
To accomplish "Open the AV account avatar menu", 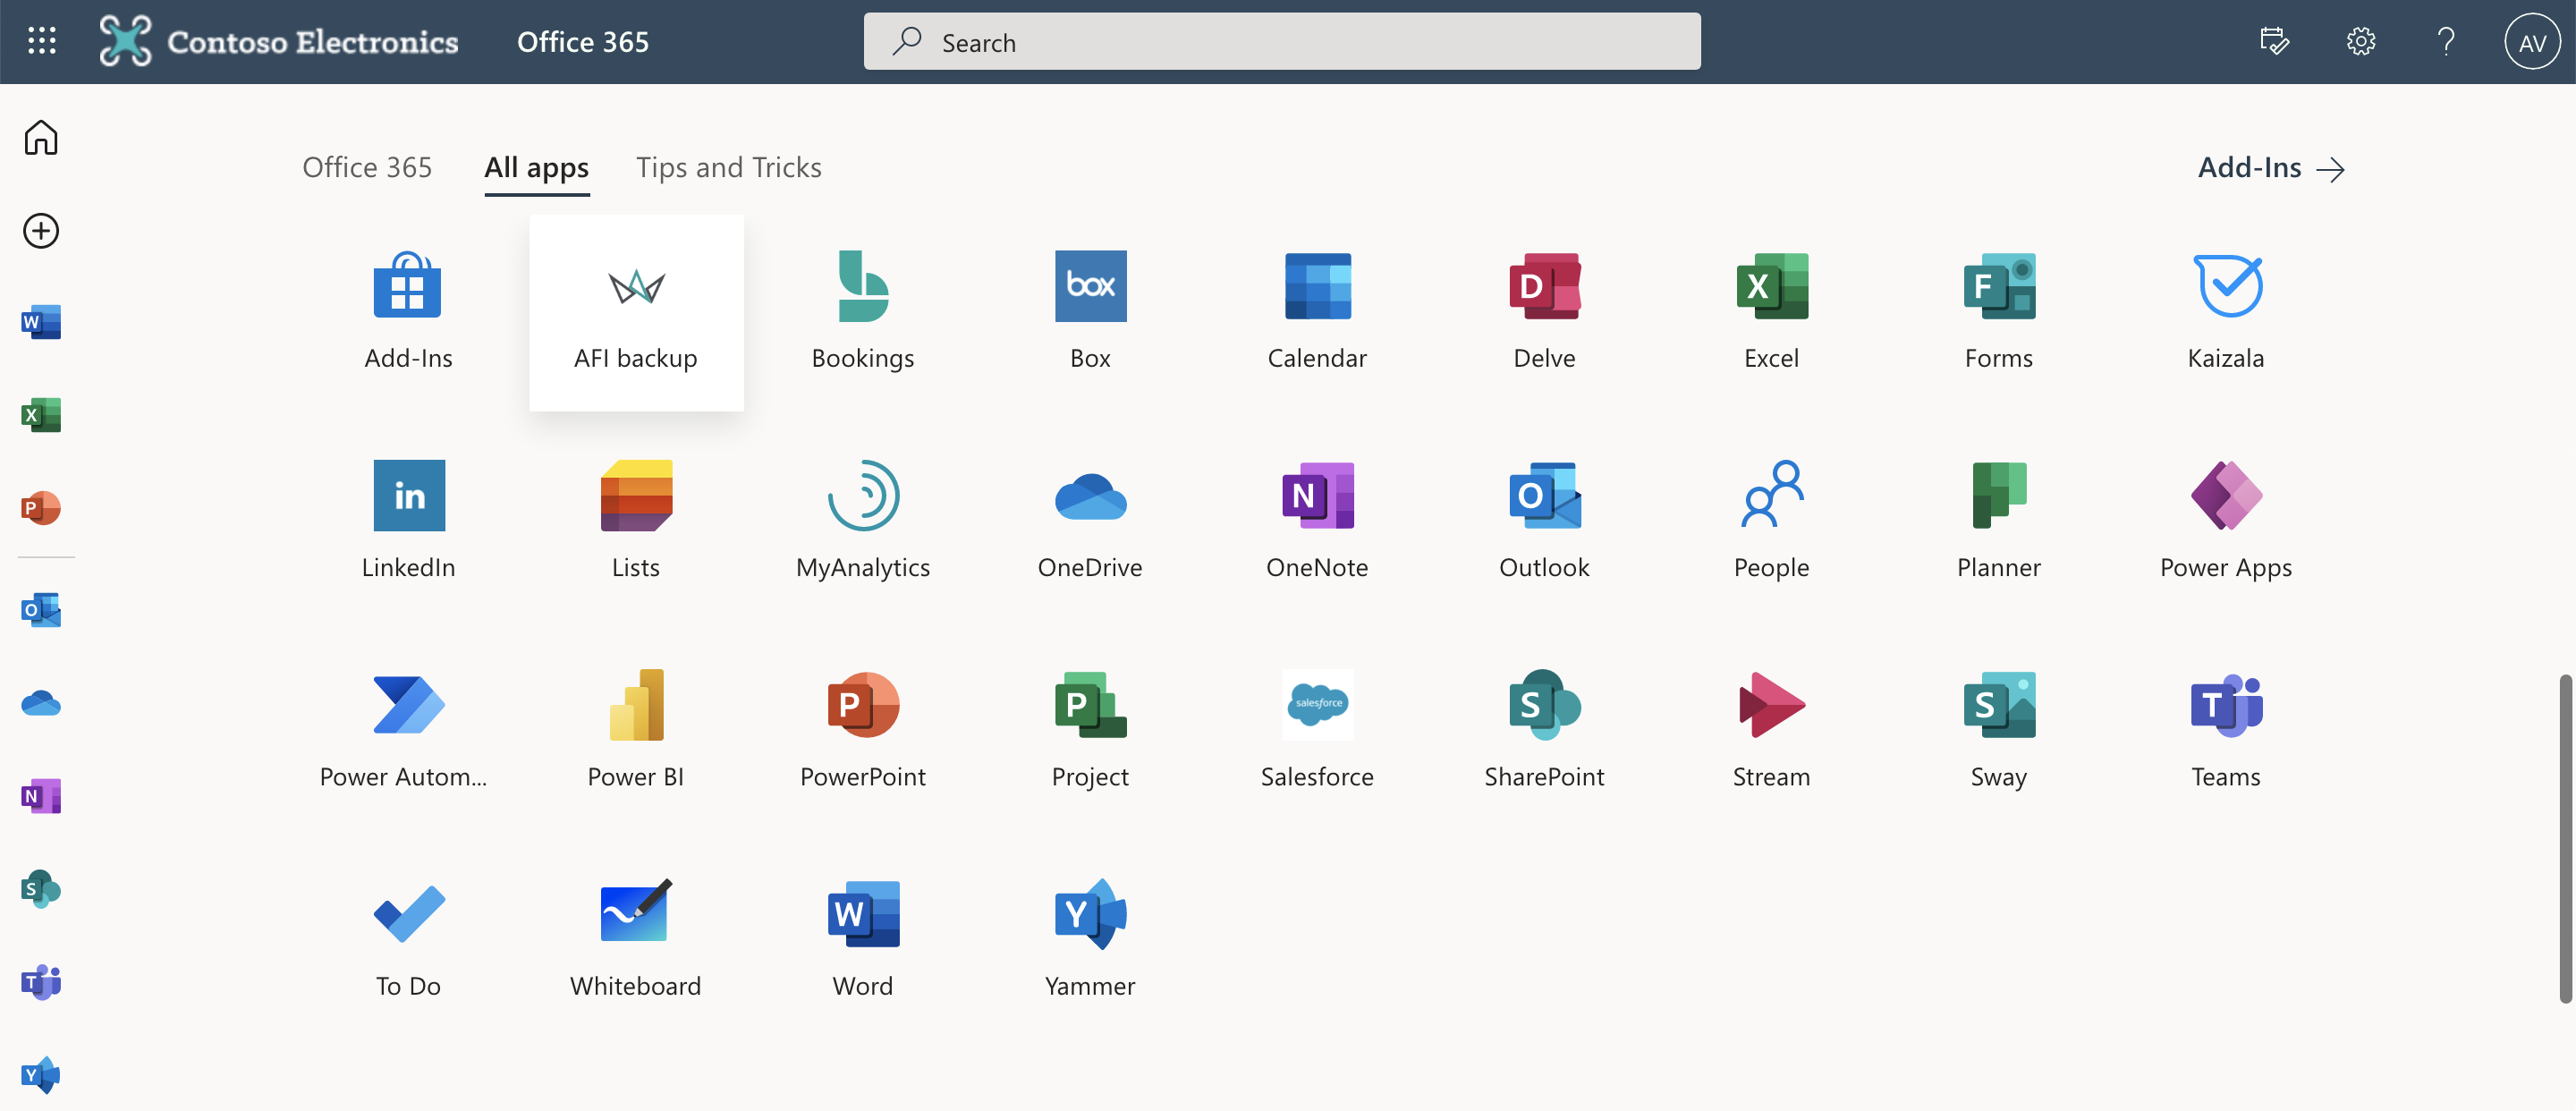I will pyautogui.click(x=2532, y=42).
